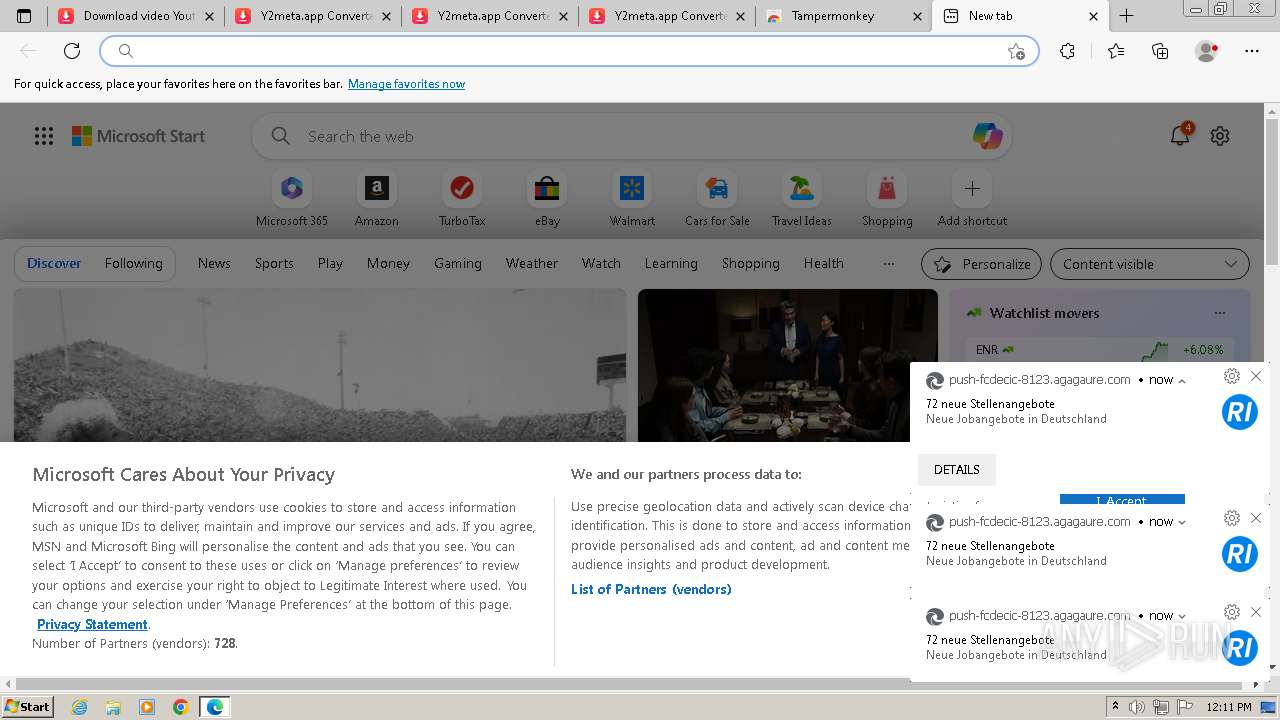Expand the second notification with down chevron

click(1182, 522)
